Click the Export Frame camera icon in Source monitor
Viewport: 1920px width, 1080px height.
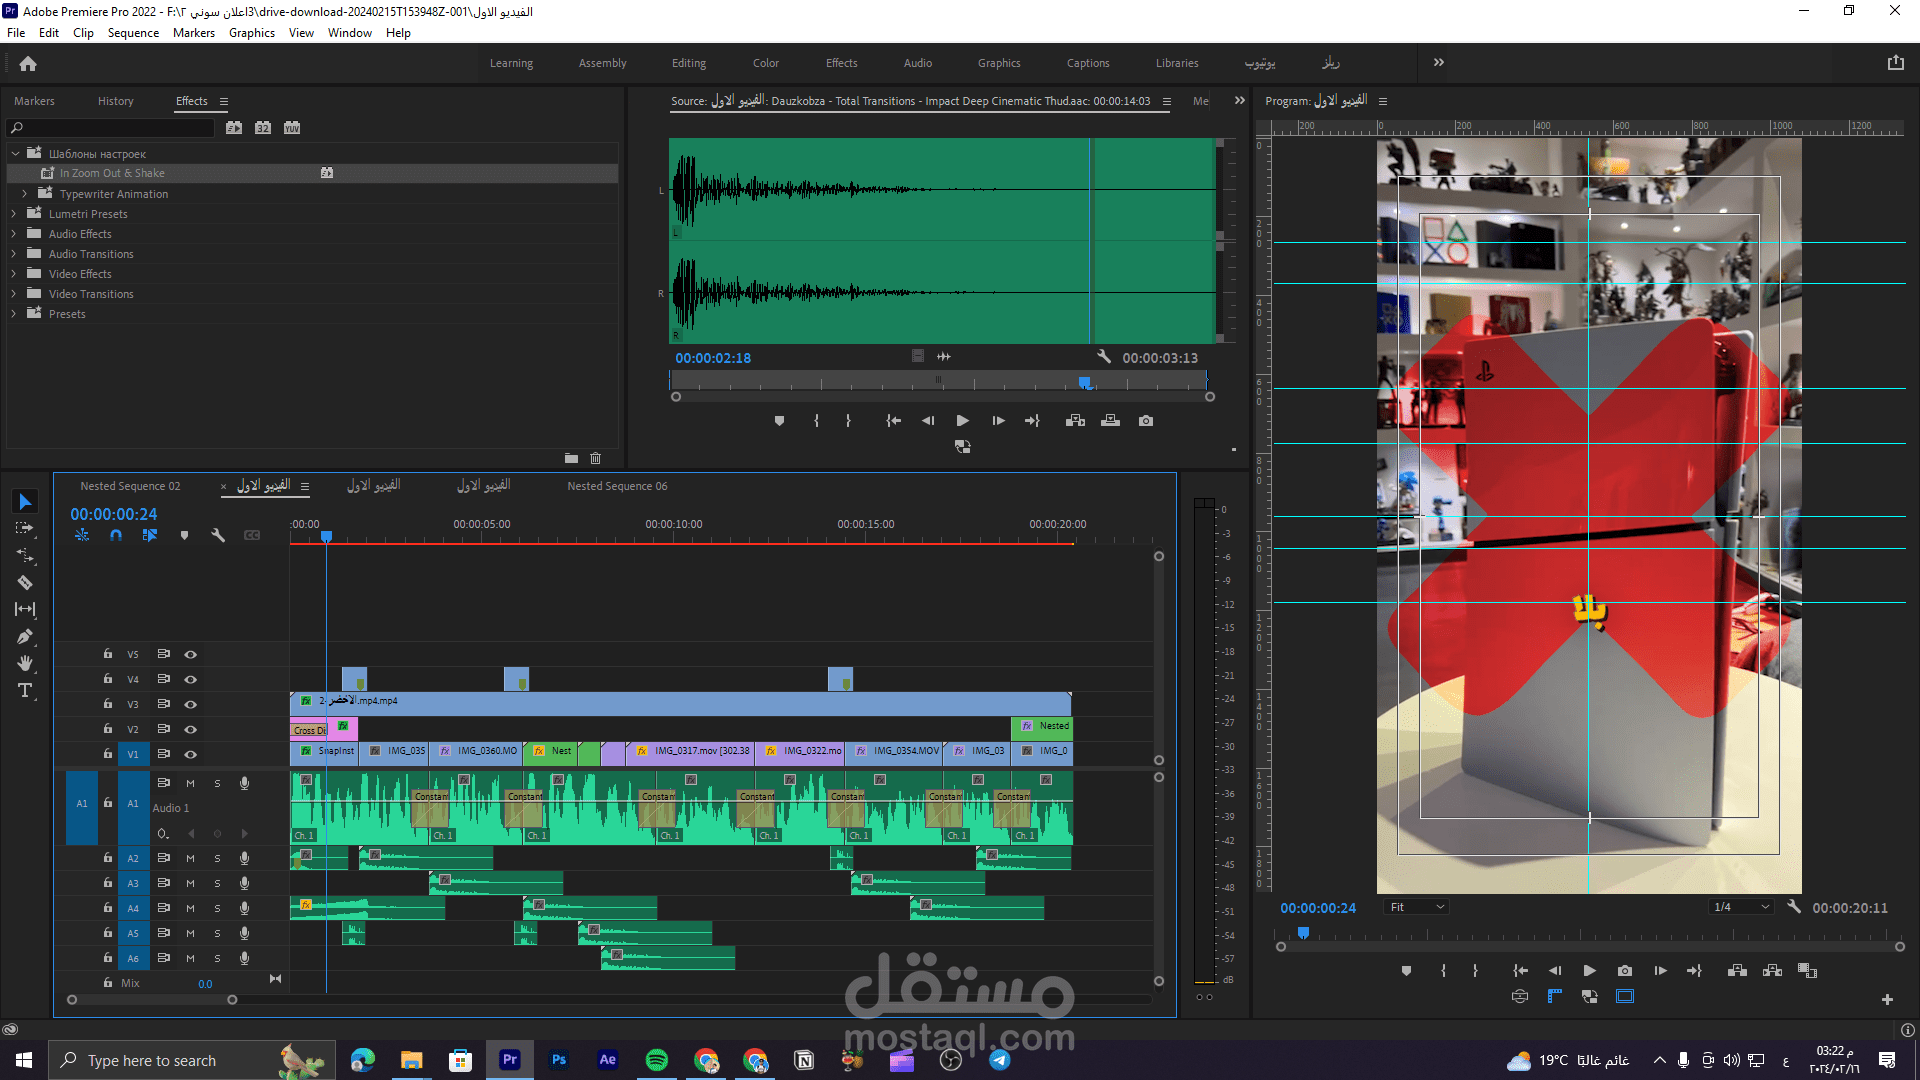pos(1146,421)
